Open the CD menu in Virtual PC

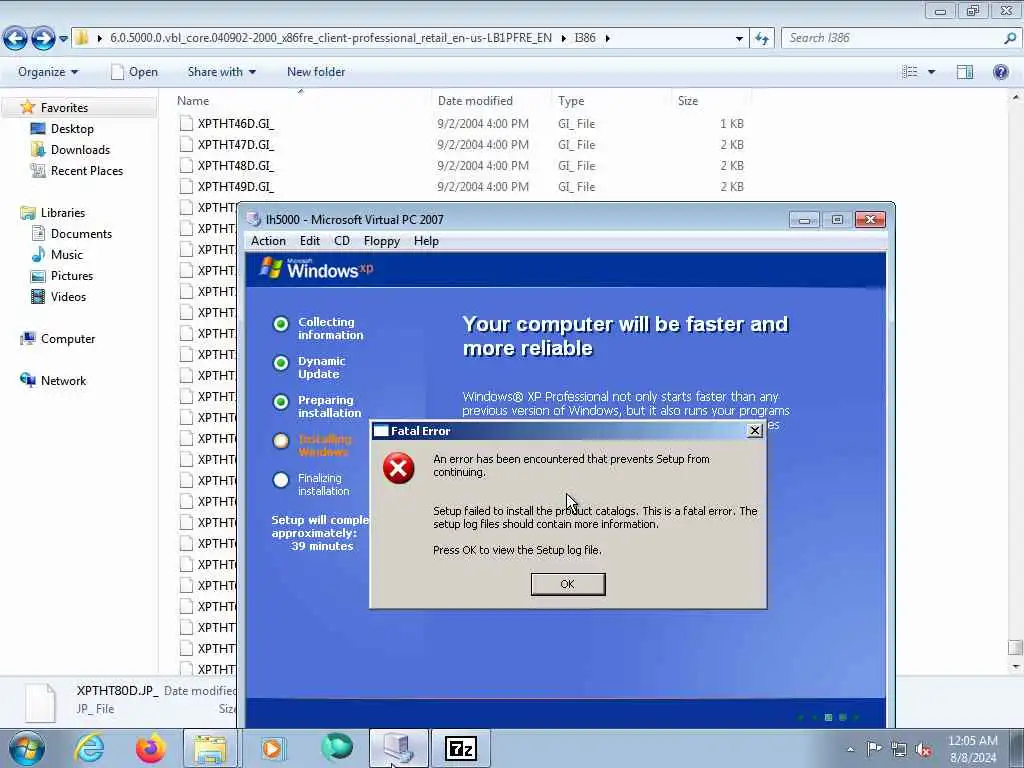click(342, 241)
